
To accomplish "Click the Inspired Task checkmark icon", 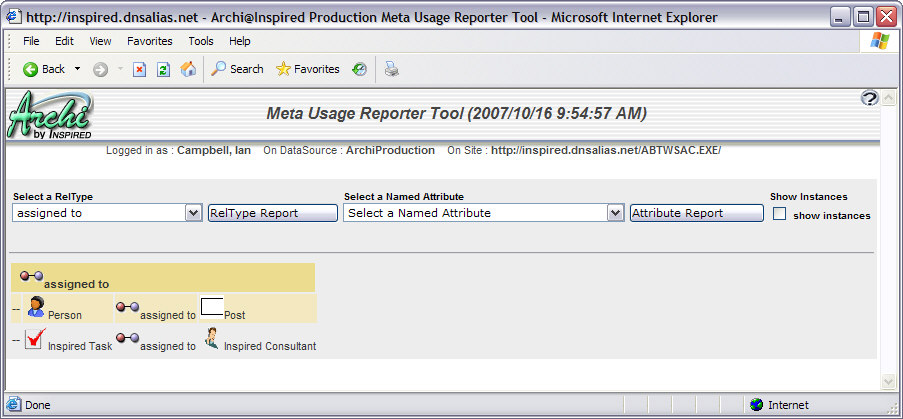I will click(35, 339).
